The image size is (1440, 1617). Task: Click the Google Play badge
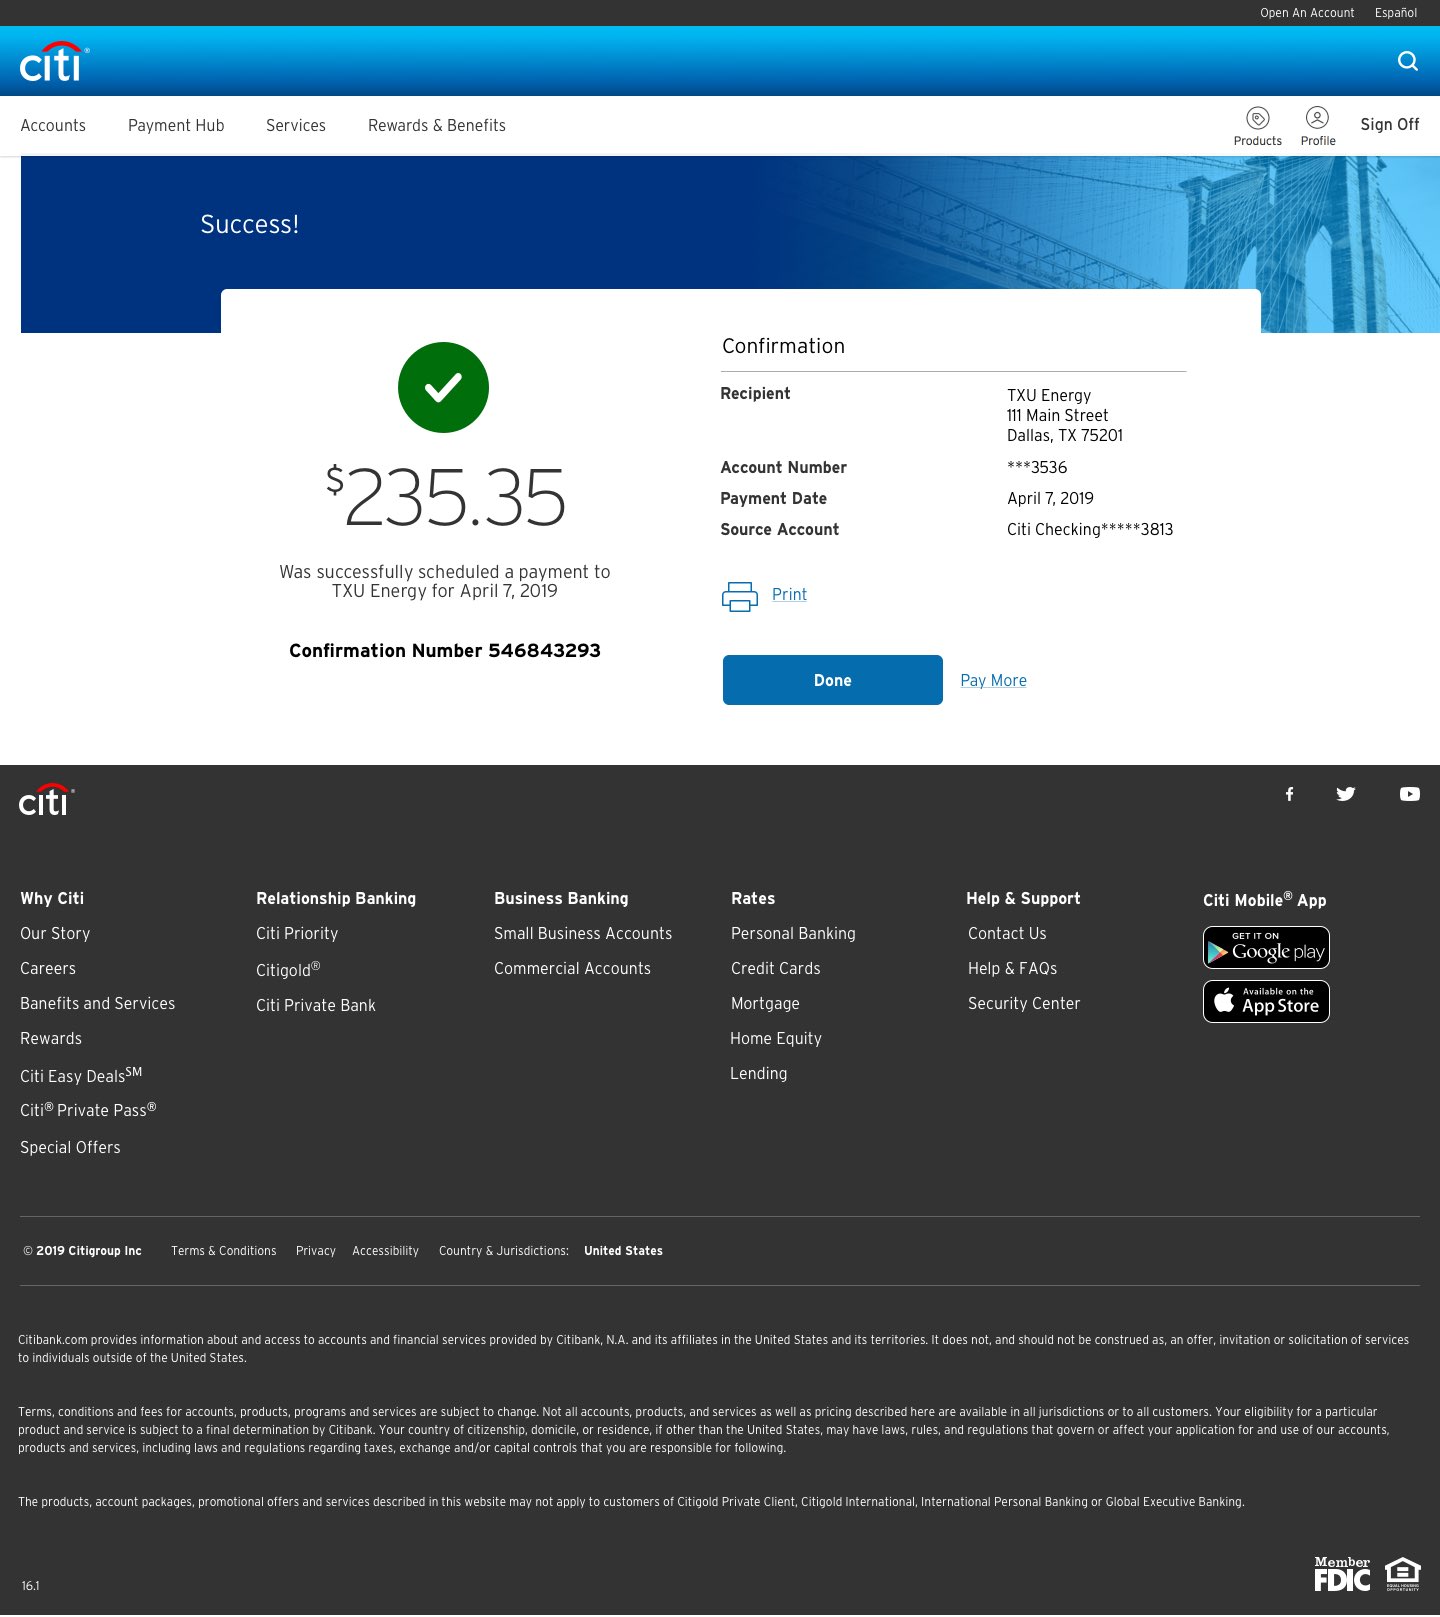[1266, 948]
